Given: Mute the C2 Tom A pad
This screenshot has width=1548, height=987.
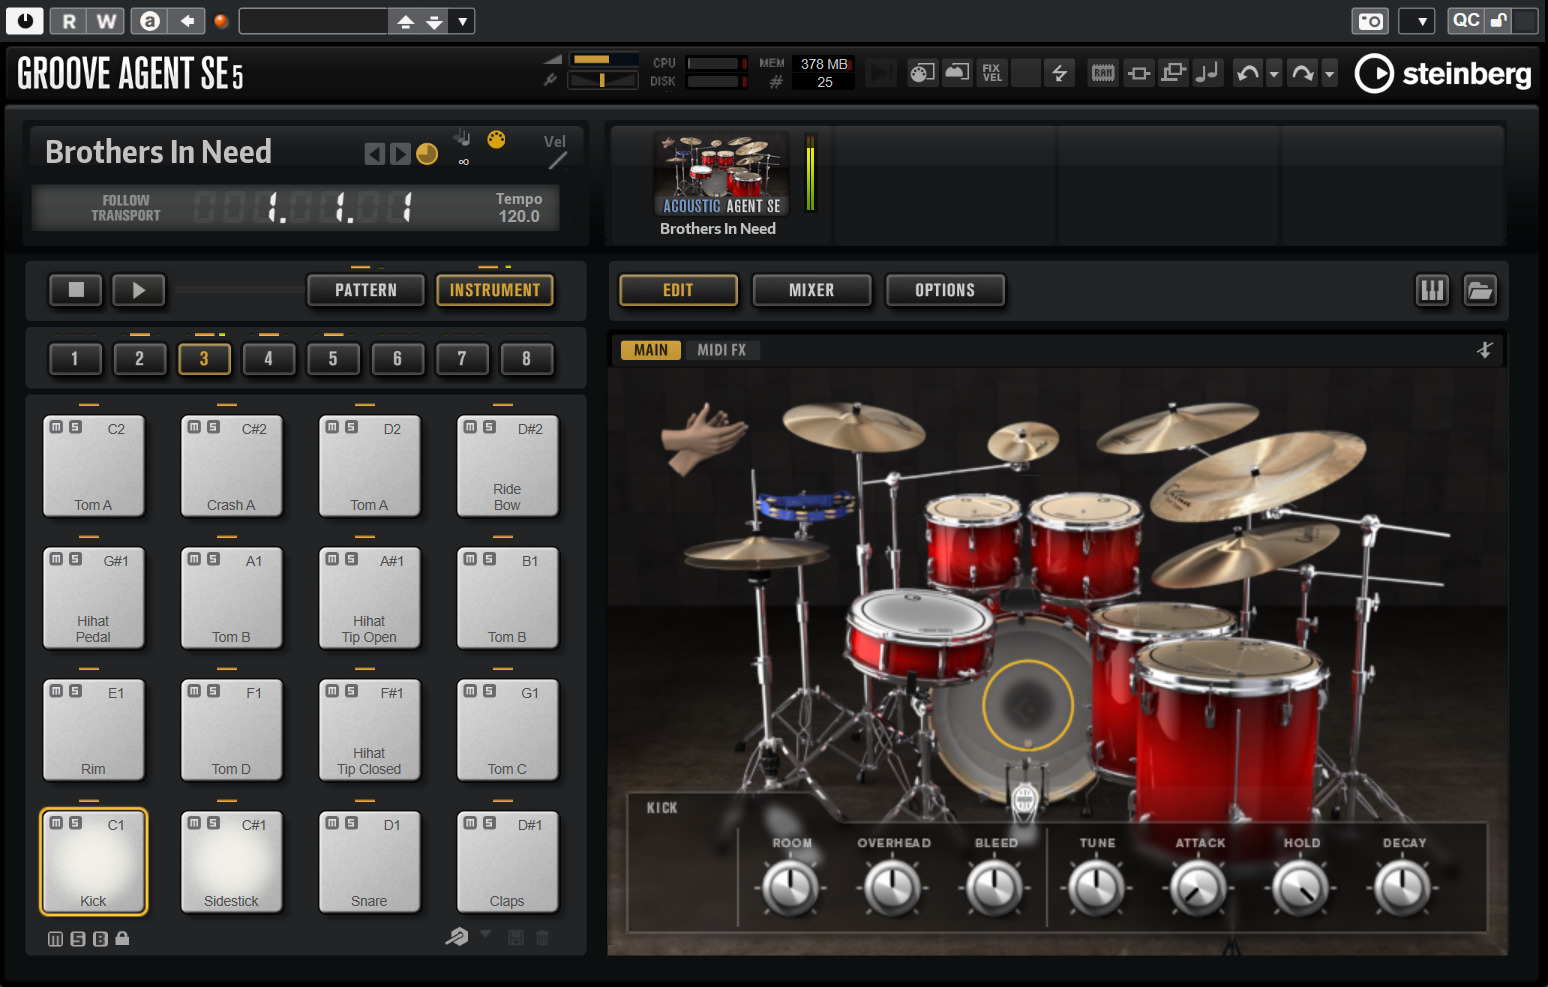Looking at the screenshot, I should [x=57, y=427].
